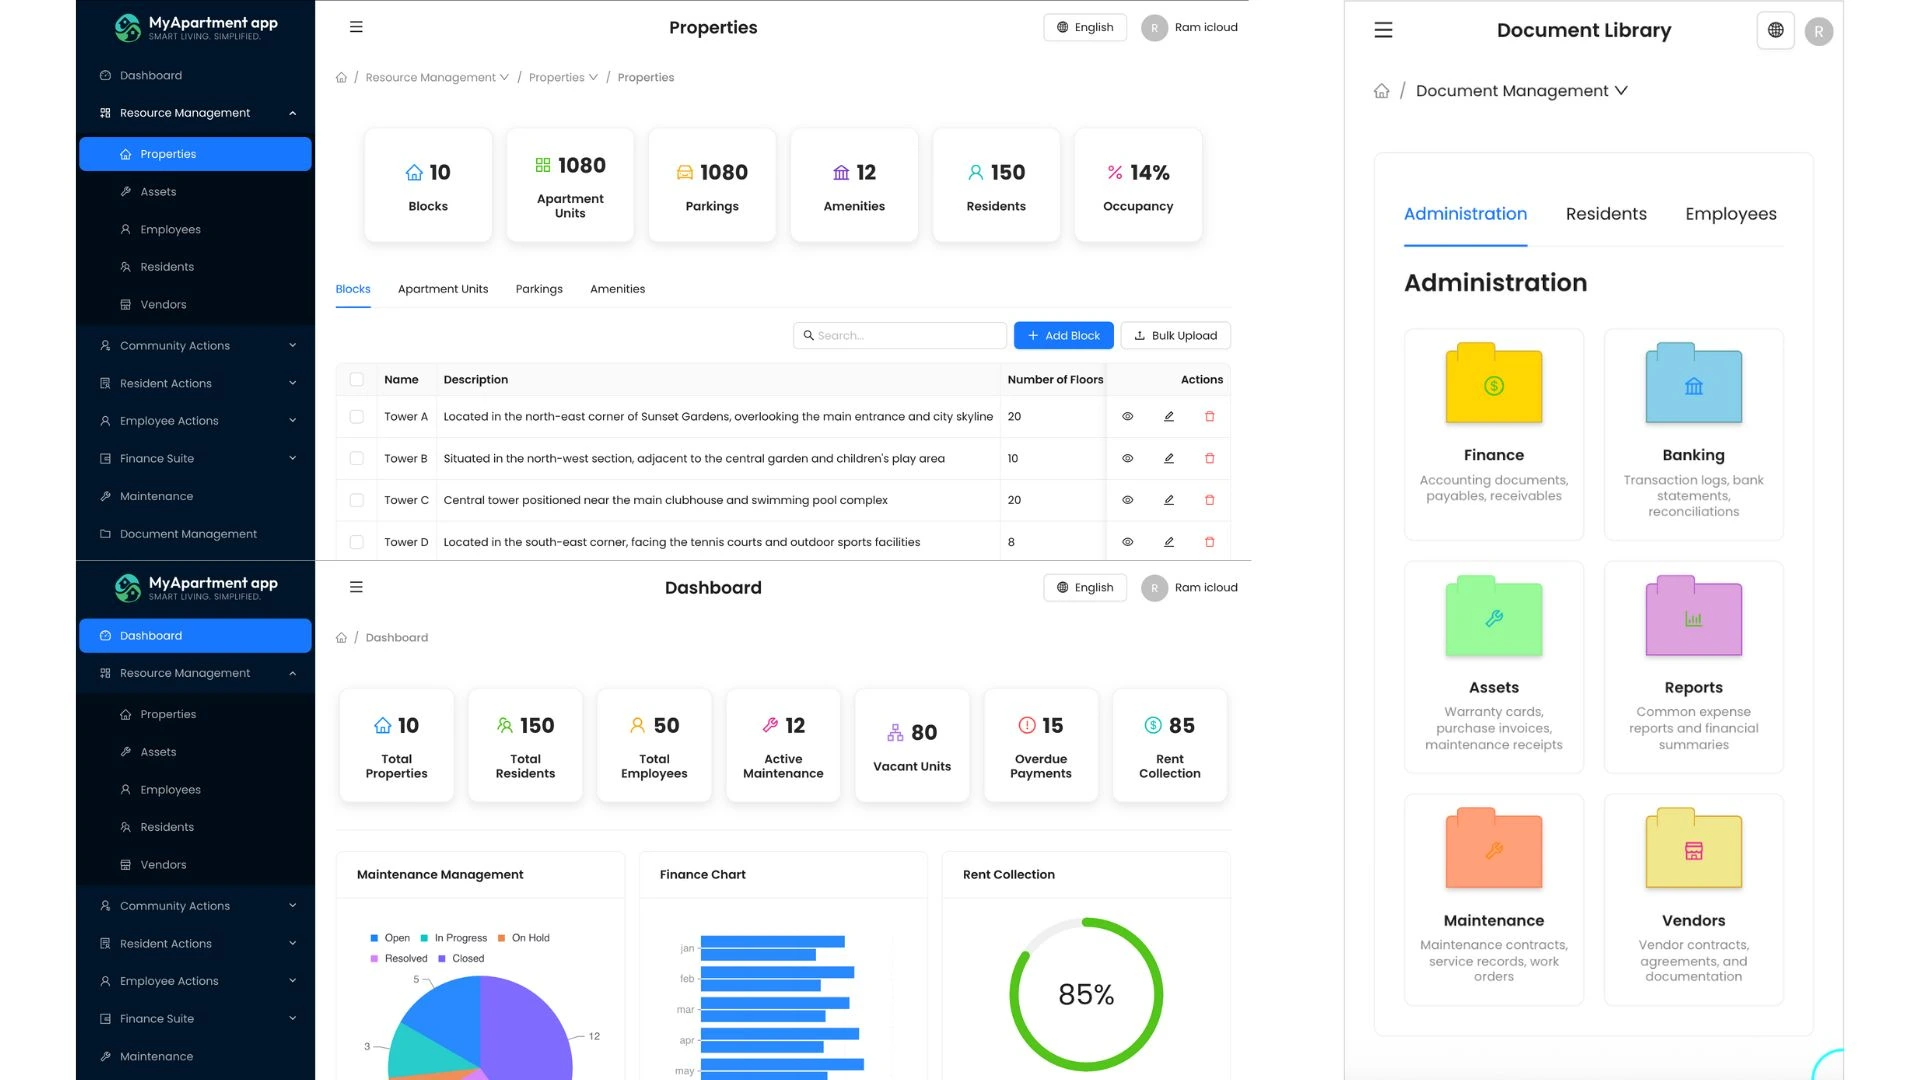Click the MyApartment app logo on Dashboard screen
This screenshot has width=1920, height=1080.
pyautogui.click(x=196, y=587)
